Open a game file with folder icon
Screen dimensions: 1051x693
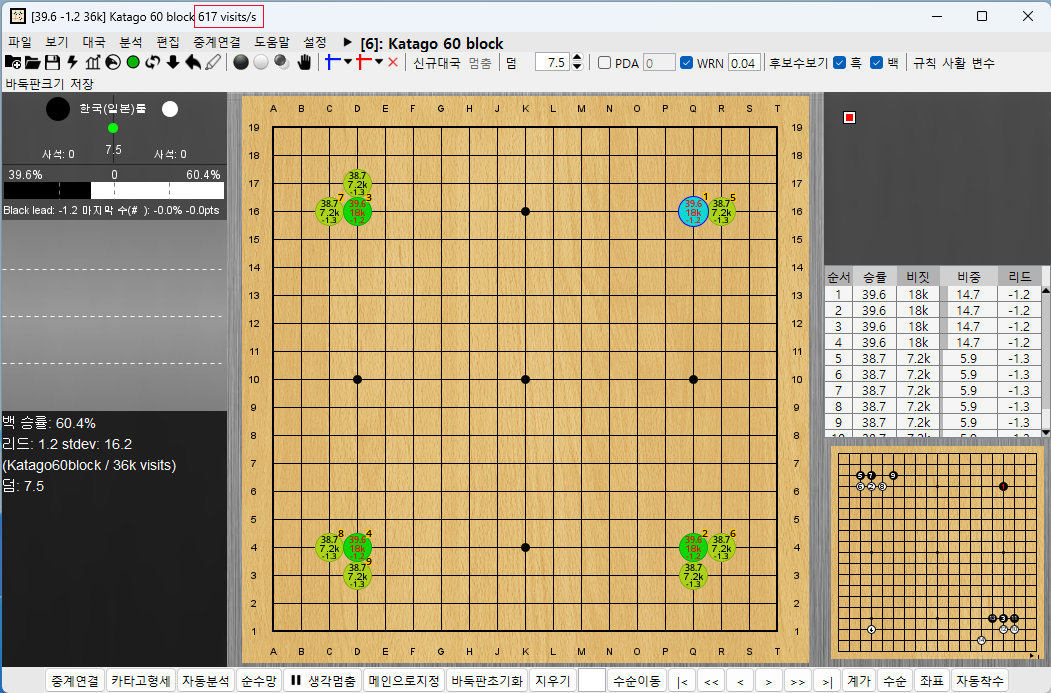pos(33,63)
